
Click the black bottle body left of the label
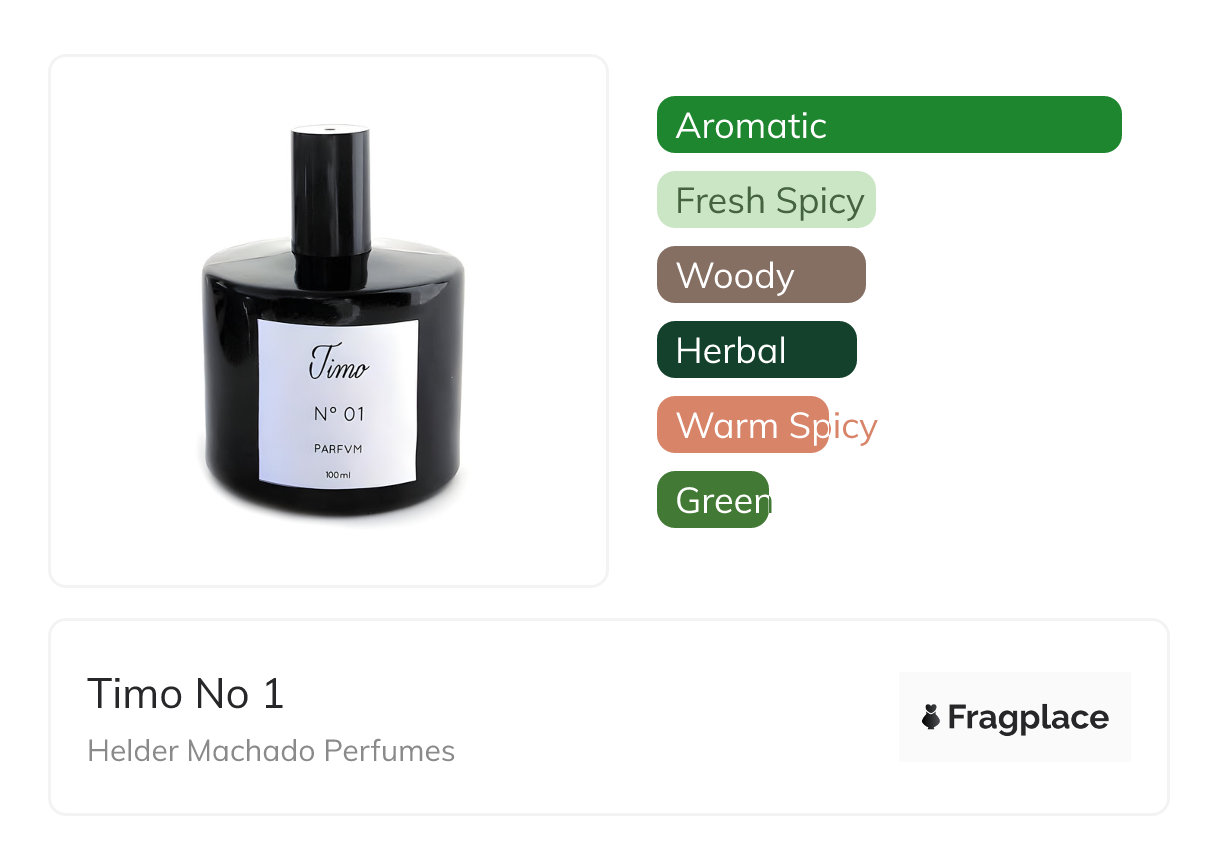(x=230, y=390)
